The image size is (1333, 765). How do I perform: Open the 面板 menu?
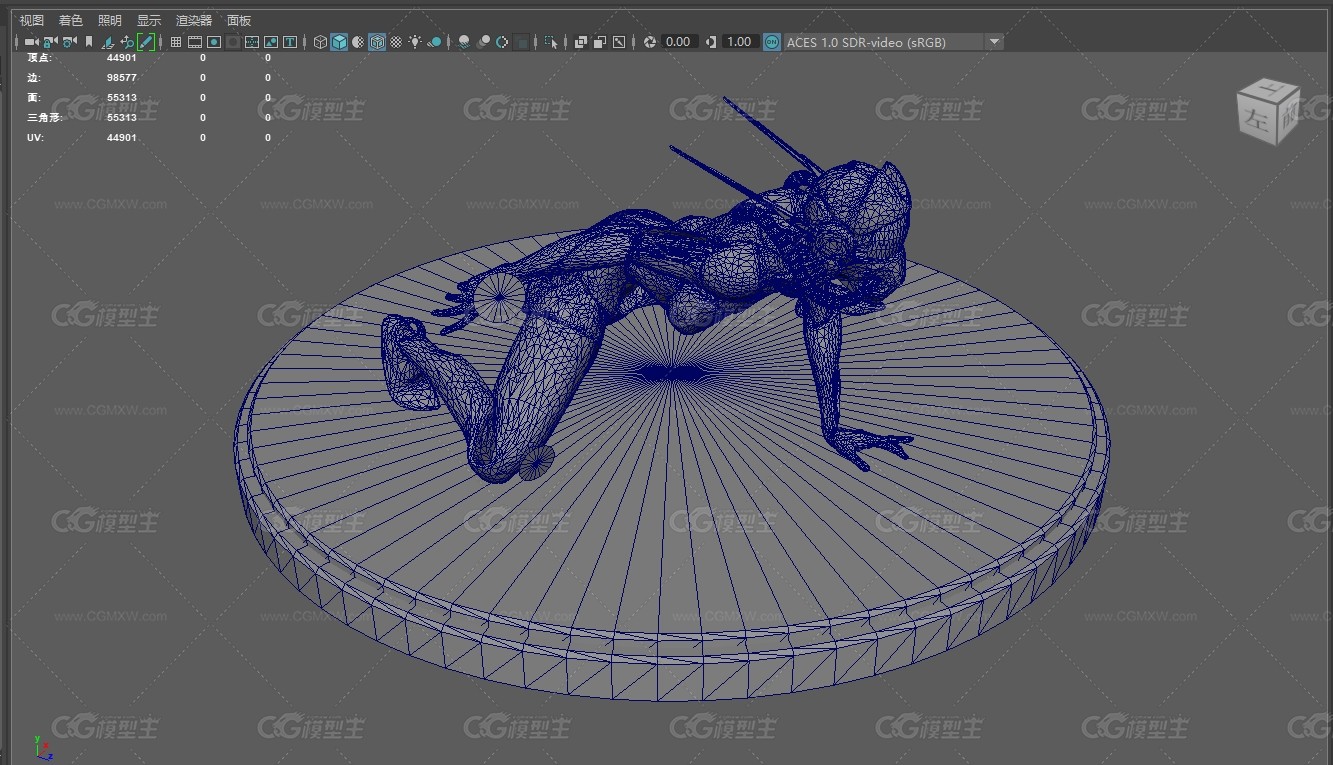point(239,20)
